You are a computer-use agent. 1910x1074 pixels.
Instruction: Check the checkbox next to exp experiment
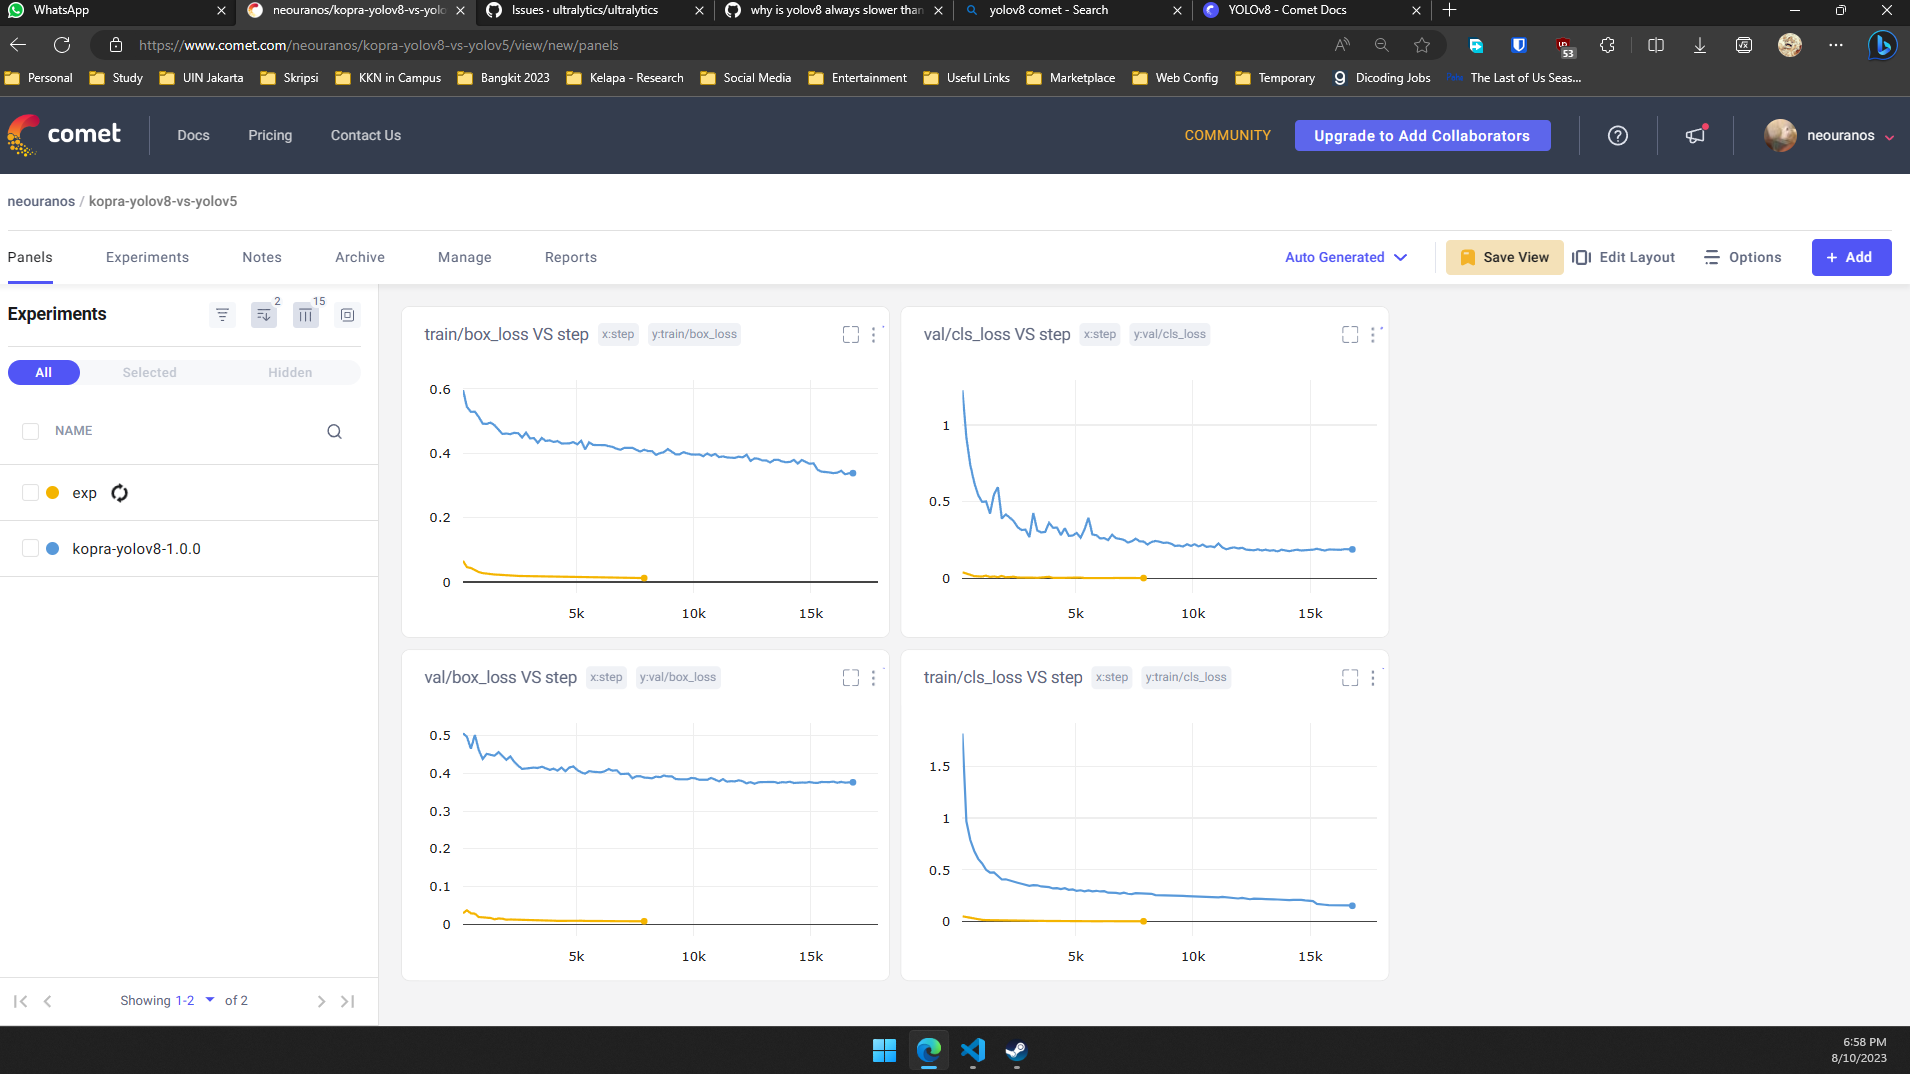[28, 492]
